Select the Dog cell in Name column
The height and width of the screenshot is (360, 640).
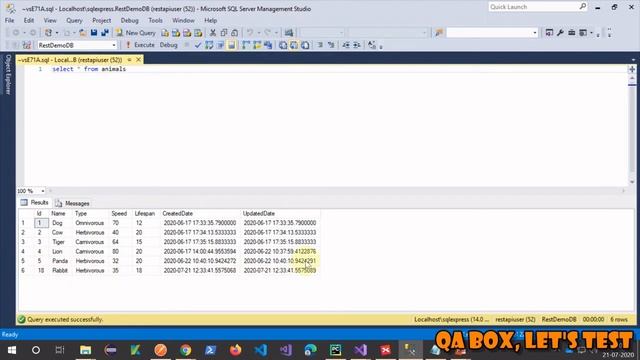click(x=60, y=223)
